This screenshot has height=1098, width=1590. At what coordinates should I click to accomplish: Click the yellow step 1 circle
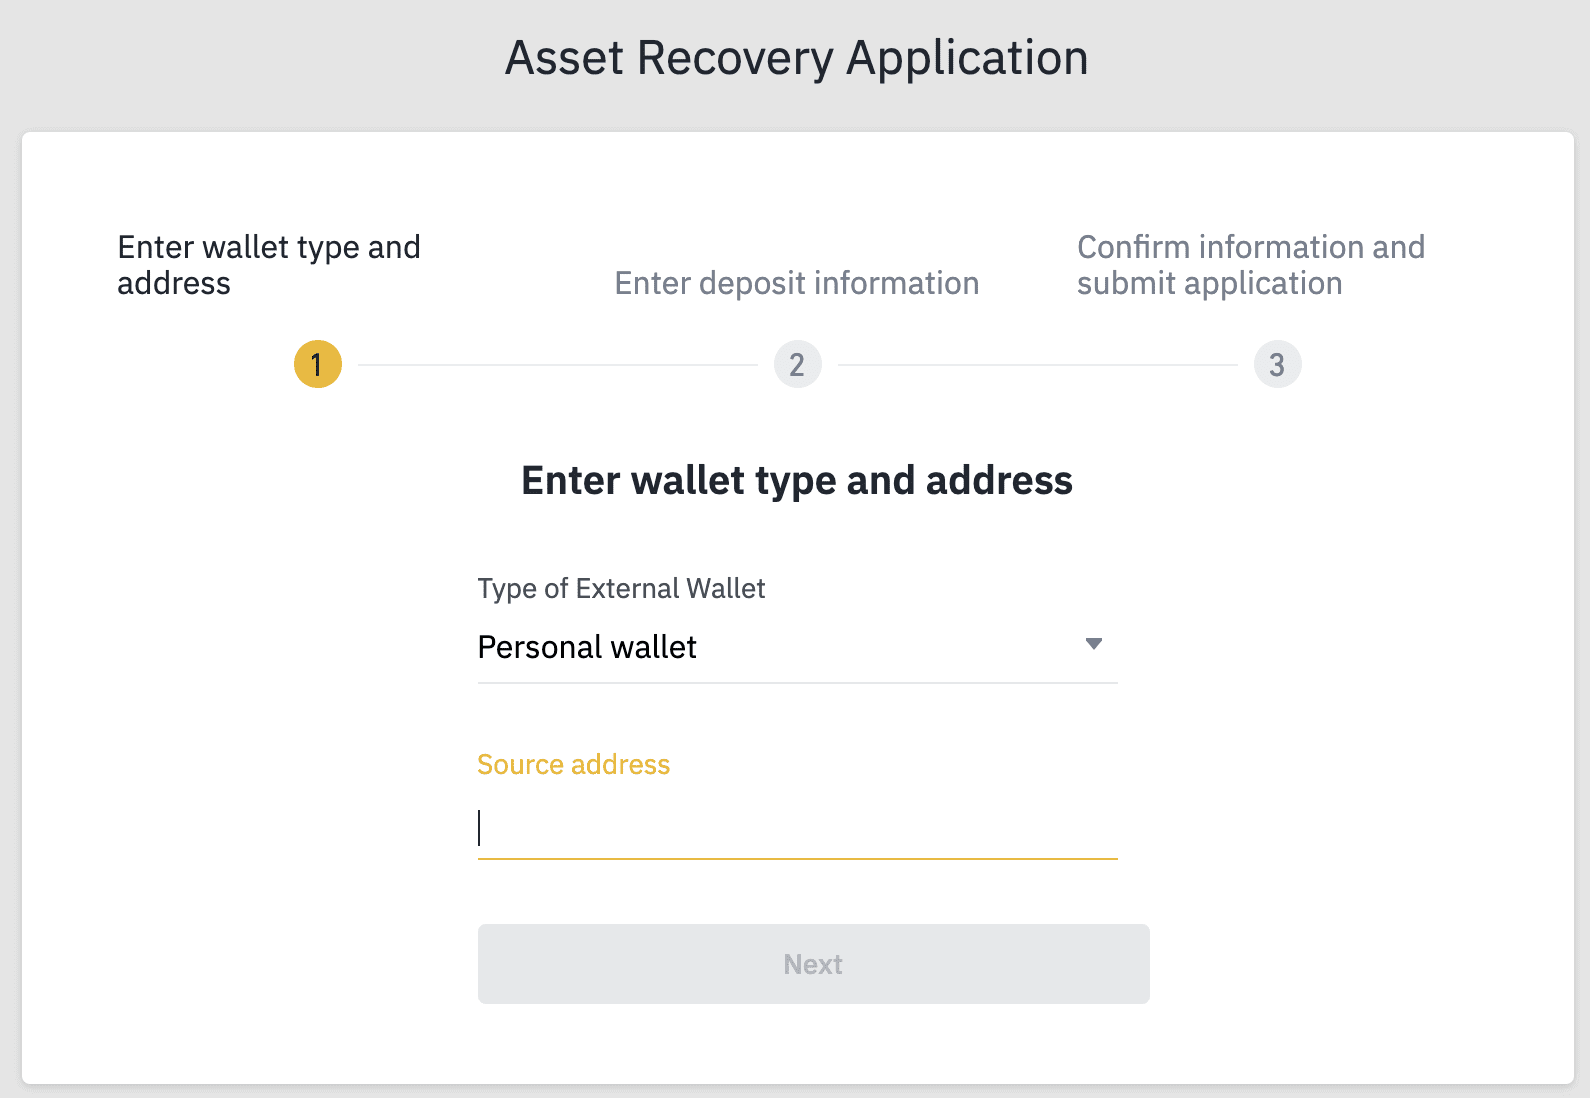pos(318,364)
